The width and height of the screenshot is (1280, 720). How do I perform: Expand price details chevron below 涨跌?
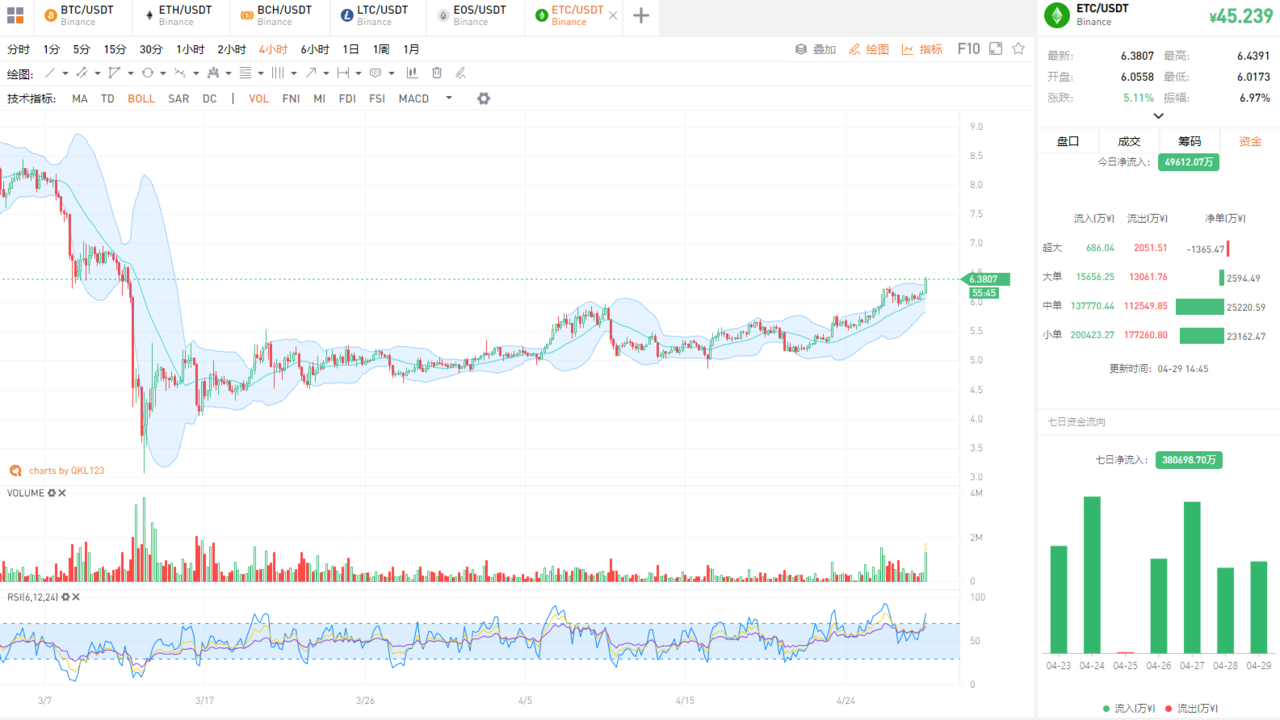1159,116
